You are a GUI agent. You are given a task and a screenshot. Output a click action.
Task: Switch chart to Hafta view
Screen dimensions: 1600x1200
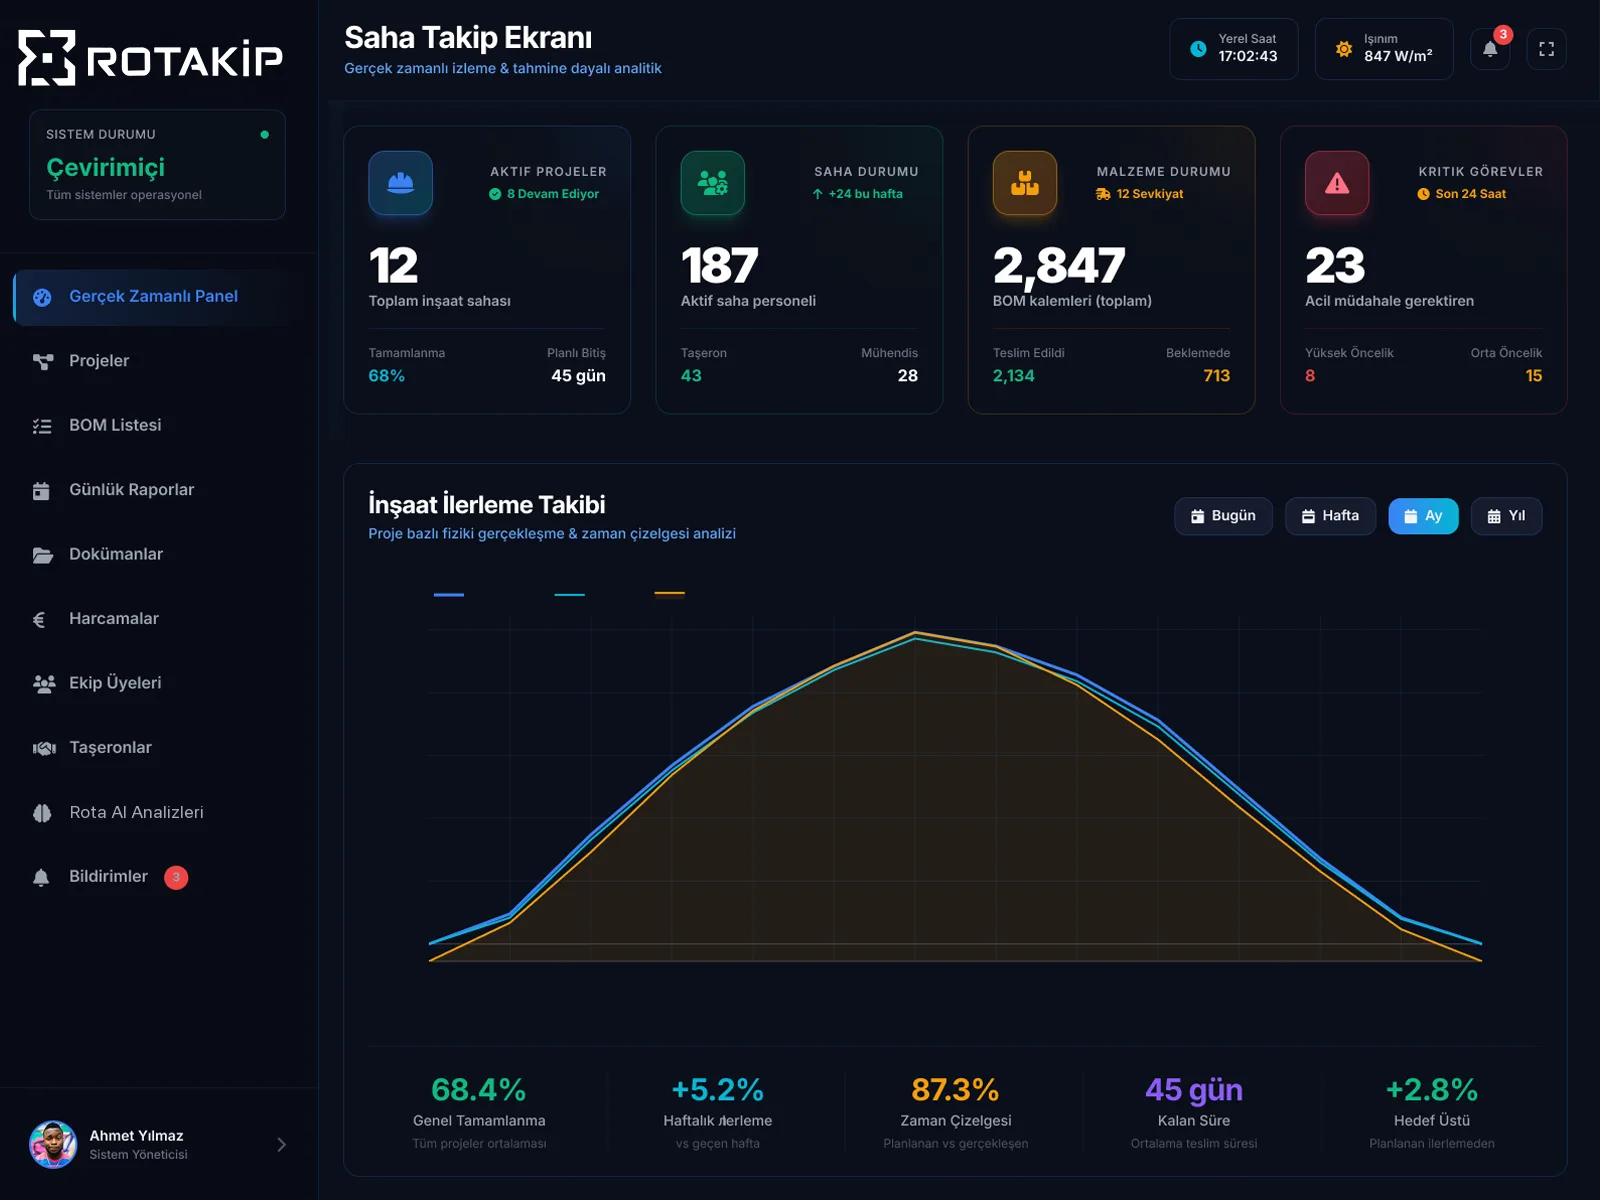1330,516
